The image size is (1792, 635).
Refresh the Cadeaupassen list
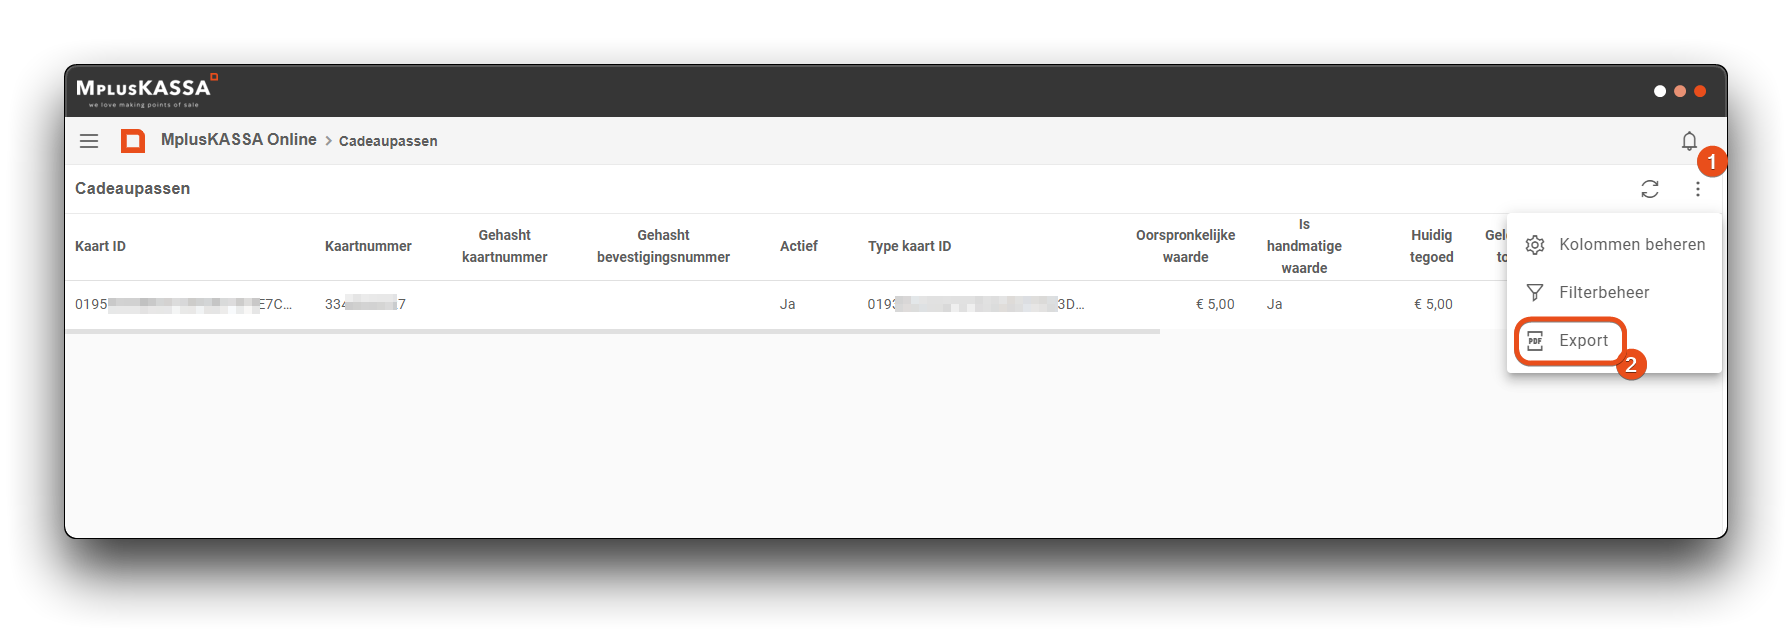click(1650, 189)
